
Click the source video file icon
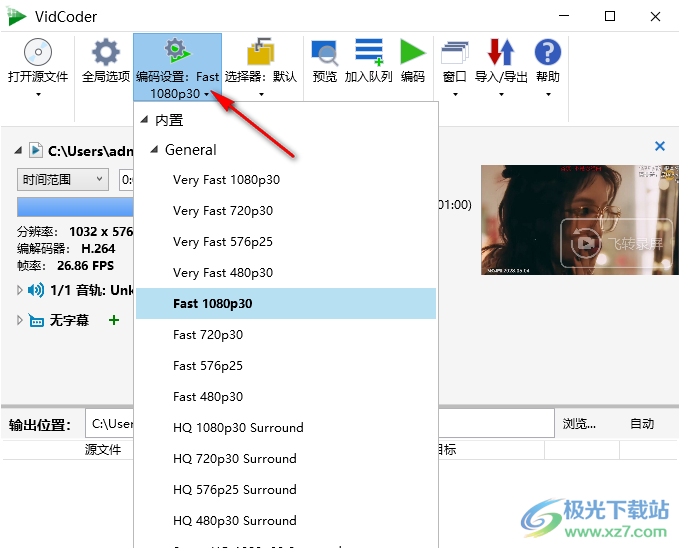pos(36,150)
